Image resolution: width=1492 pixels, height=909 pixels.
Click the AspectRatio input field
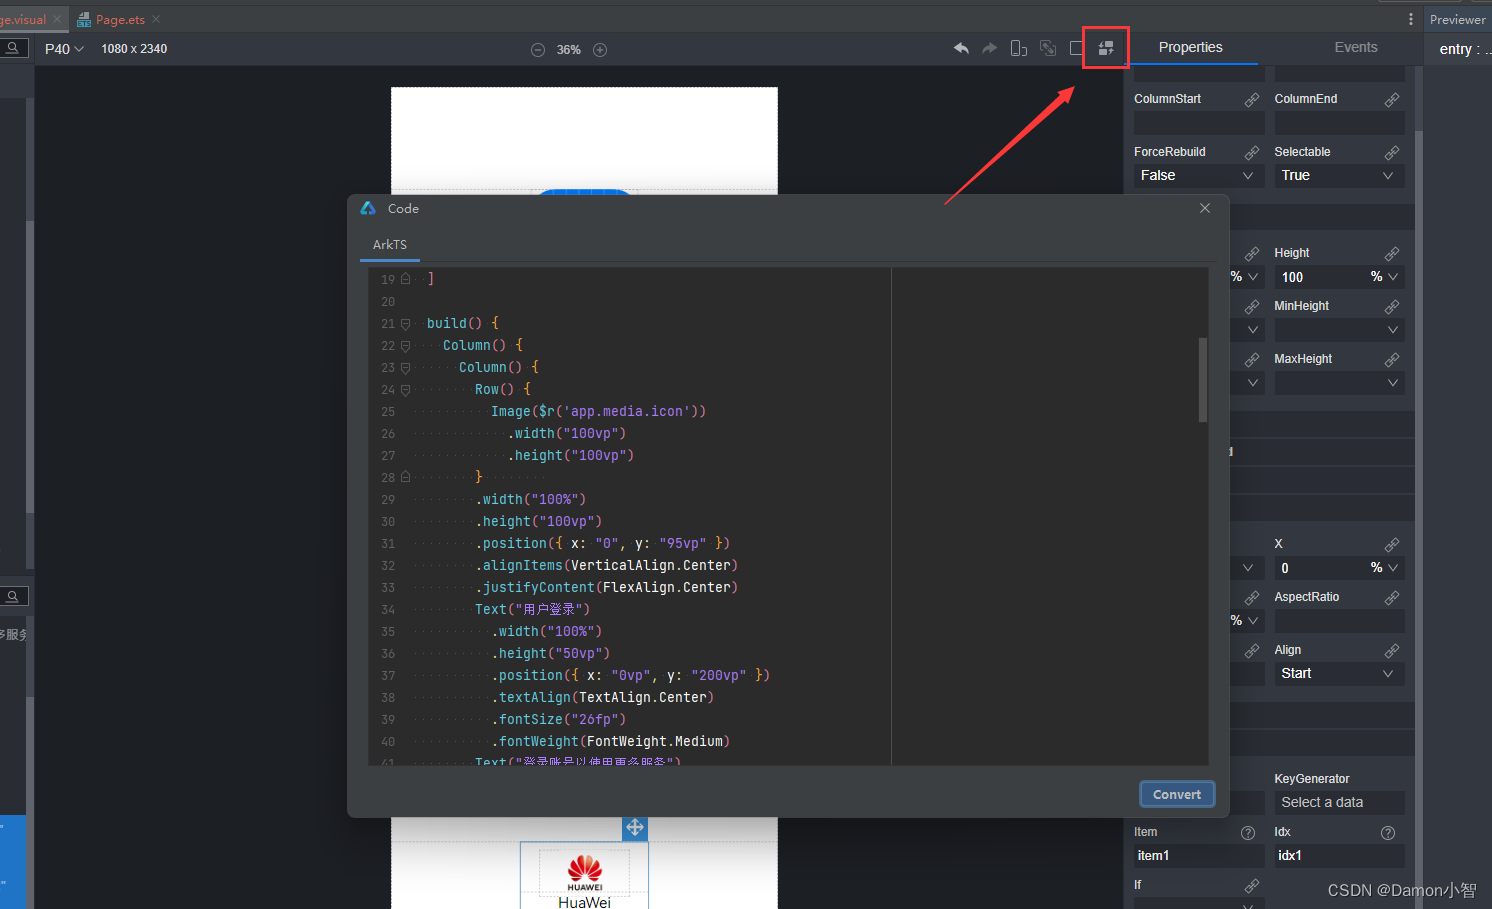(1339, 621)
